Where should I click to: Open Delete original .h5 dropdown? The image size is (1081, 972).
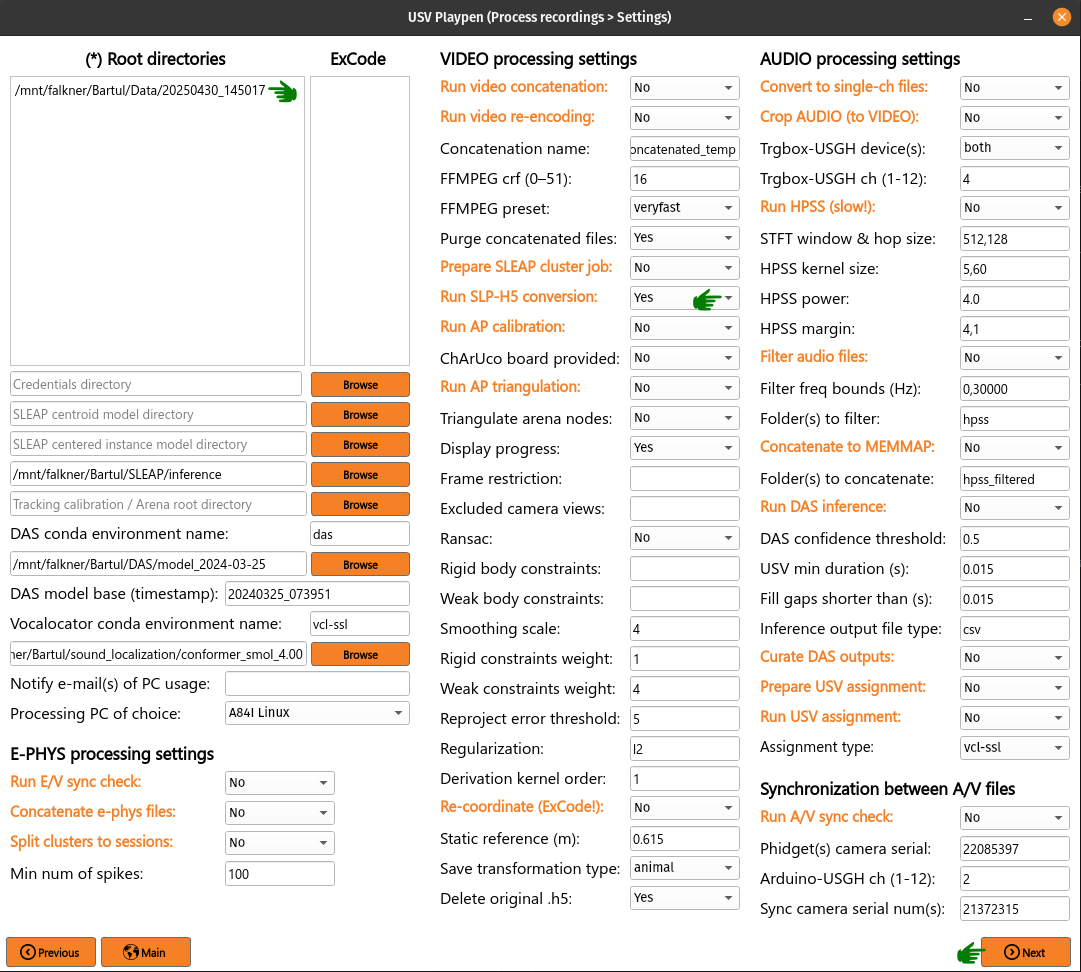[684, 898]
